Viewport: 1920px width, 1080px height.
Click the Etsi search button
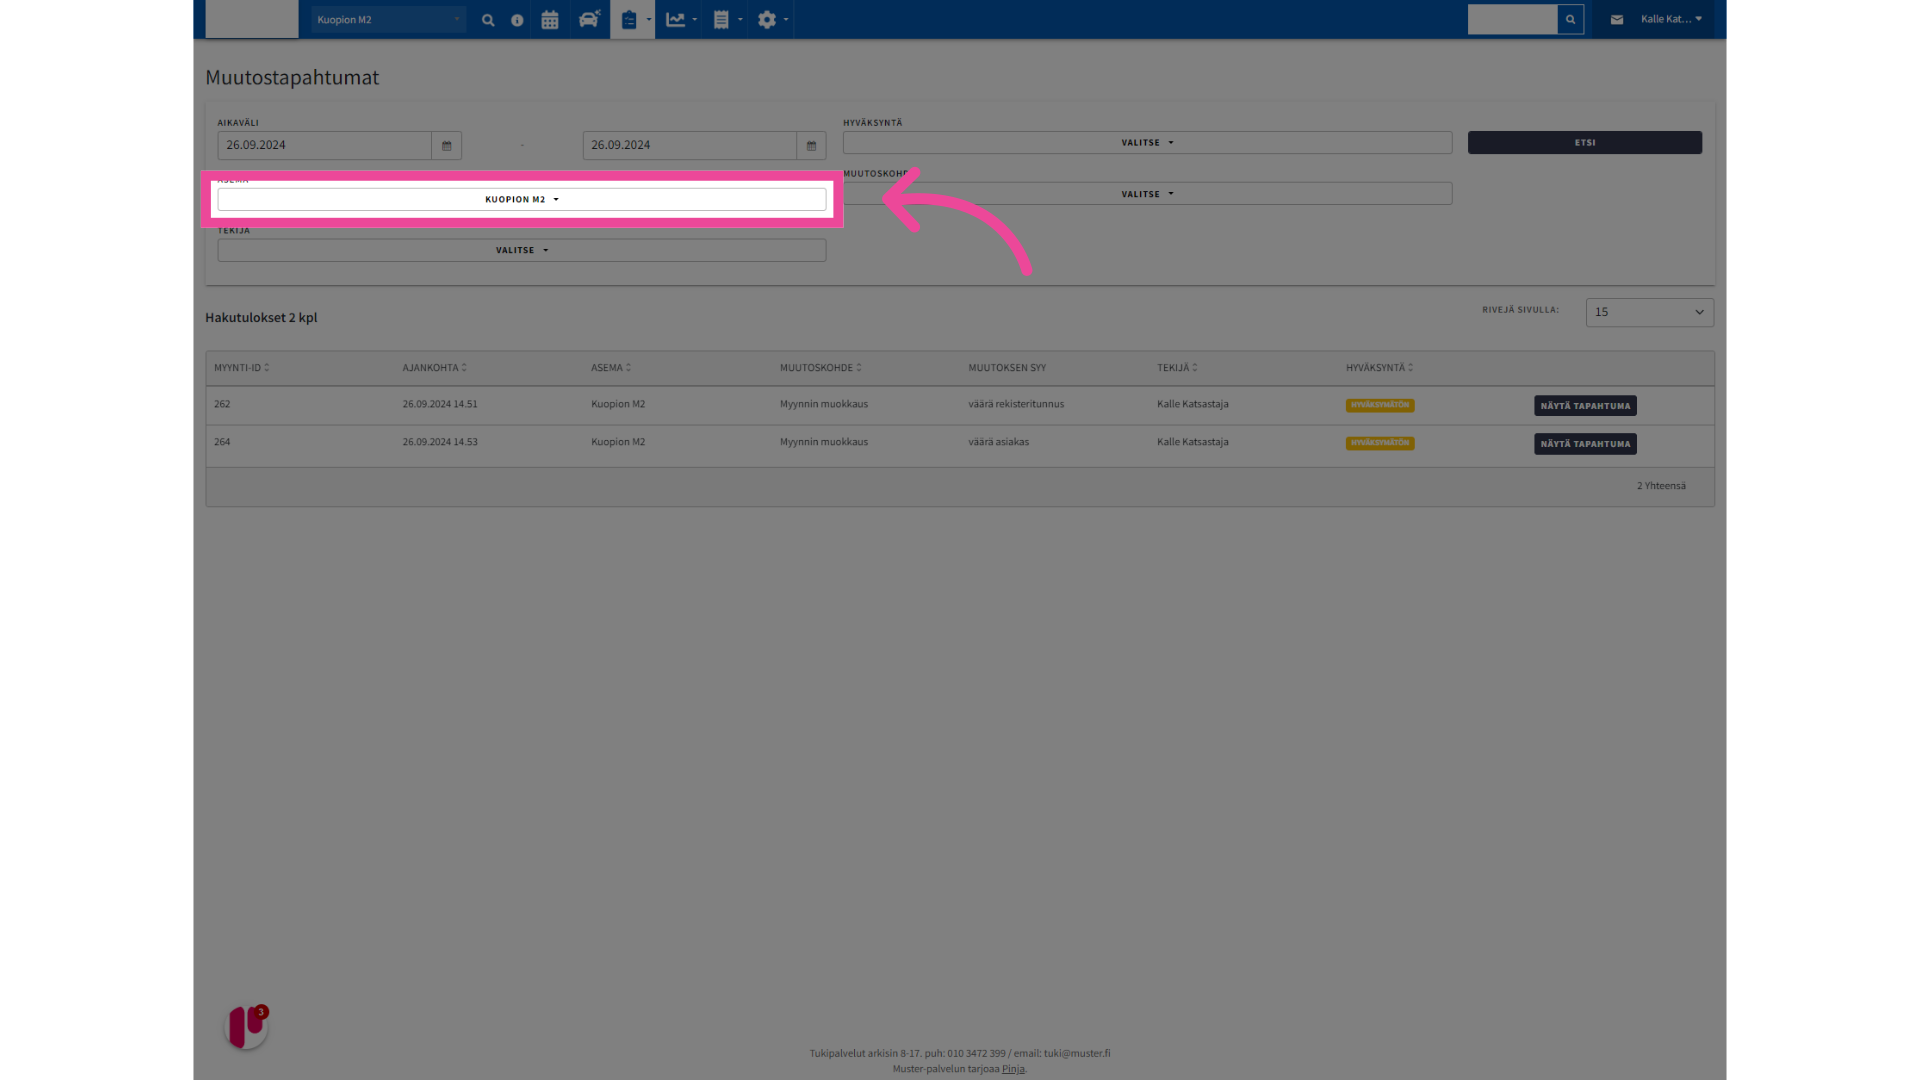pos(1584,143)
